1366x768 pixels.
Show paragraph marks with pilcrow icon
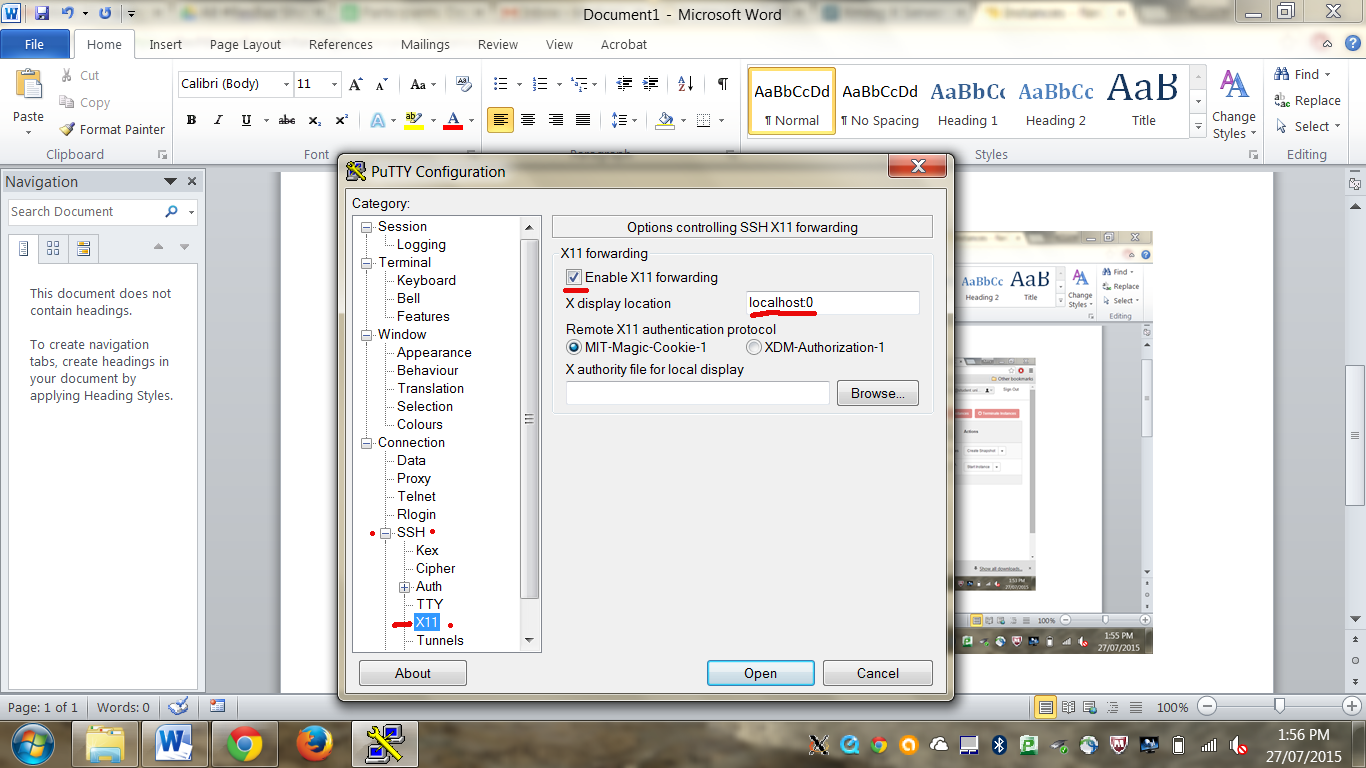tap(722, 84)
